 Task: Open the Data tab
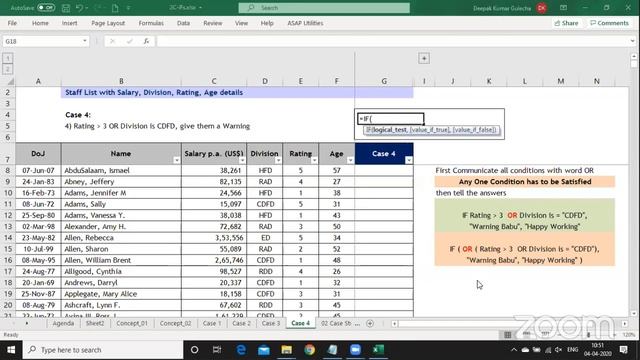[x=183, y=23]
